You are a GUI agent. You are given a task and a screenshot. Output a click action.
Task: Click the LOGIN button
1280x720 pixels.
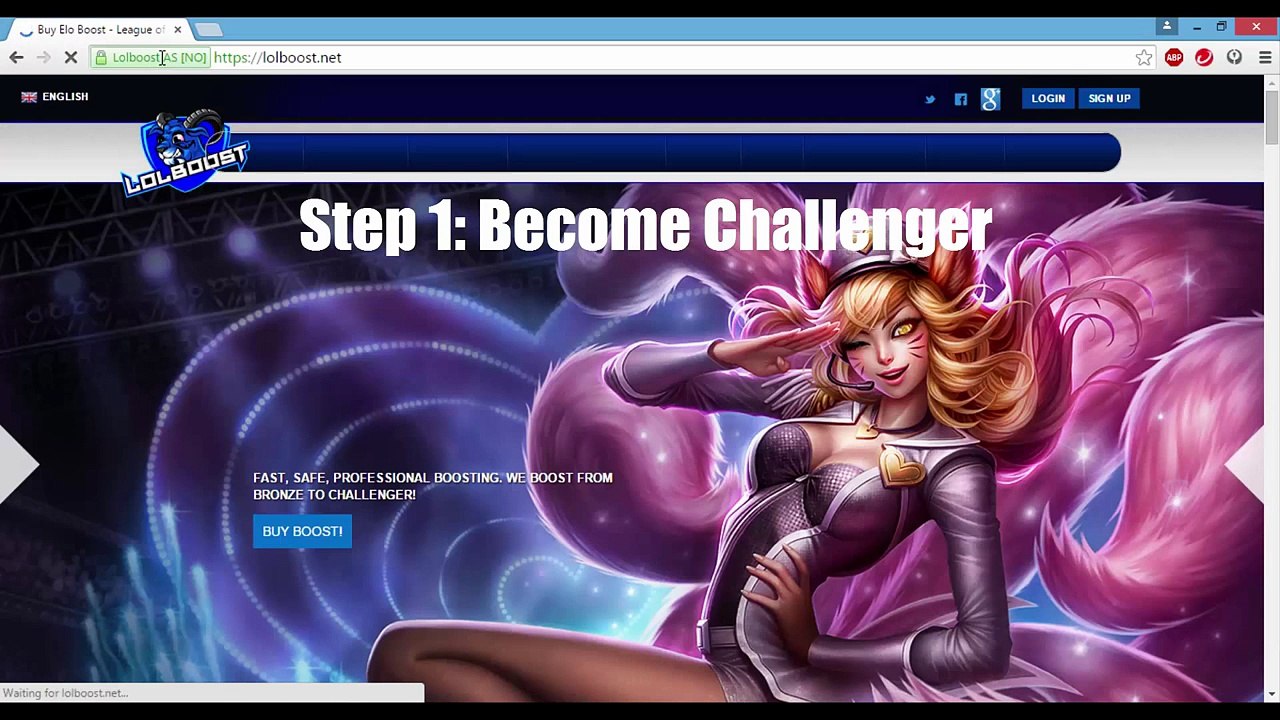(1048, 98)
